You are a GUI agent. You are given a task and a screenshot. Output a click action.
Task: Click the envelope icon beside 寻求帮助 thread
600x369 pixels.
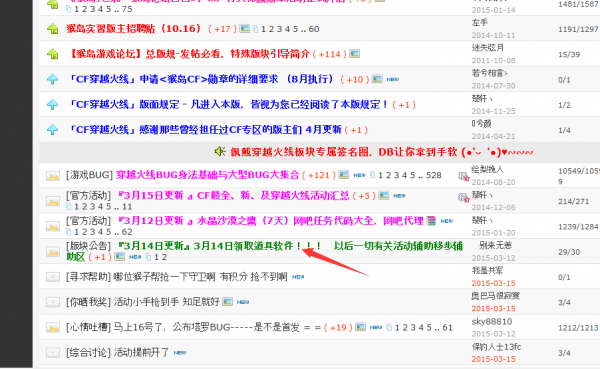[x=53, y=277]
